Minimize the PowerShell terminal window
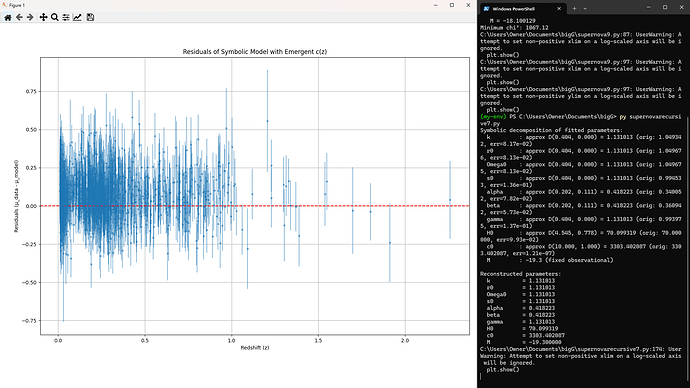The width and height of the screenshot is (690, 388). [x=649, y=7]
